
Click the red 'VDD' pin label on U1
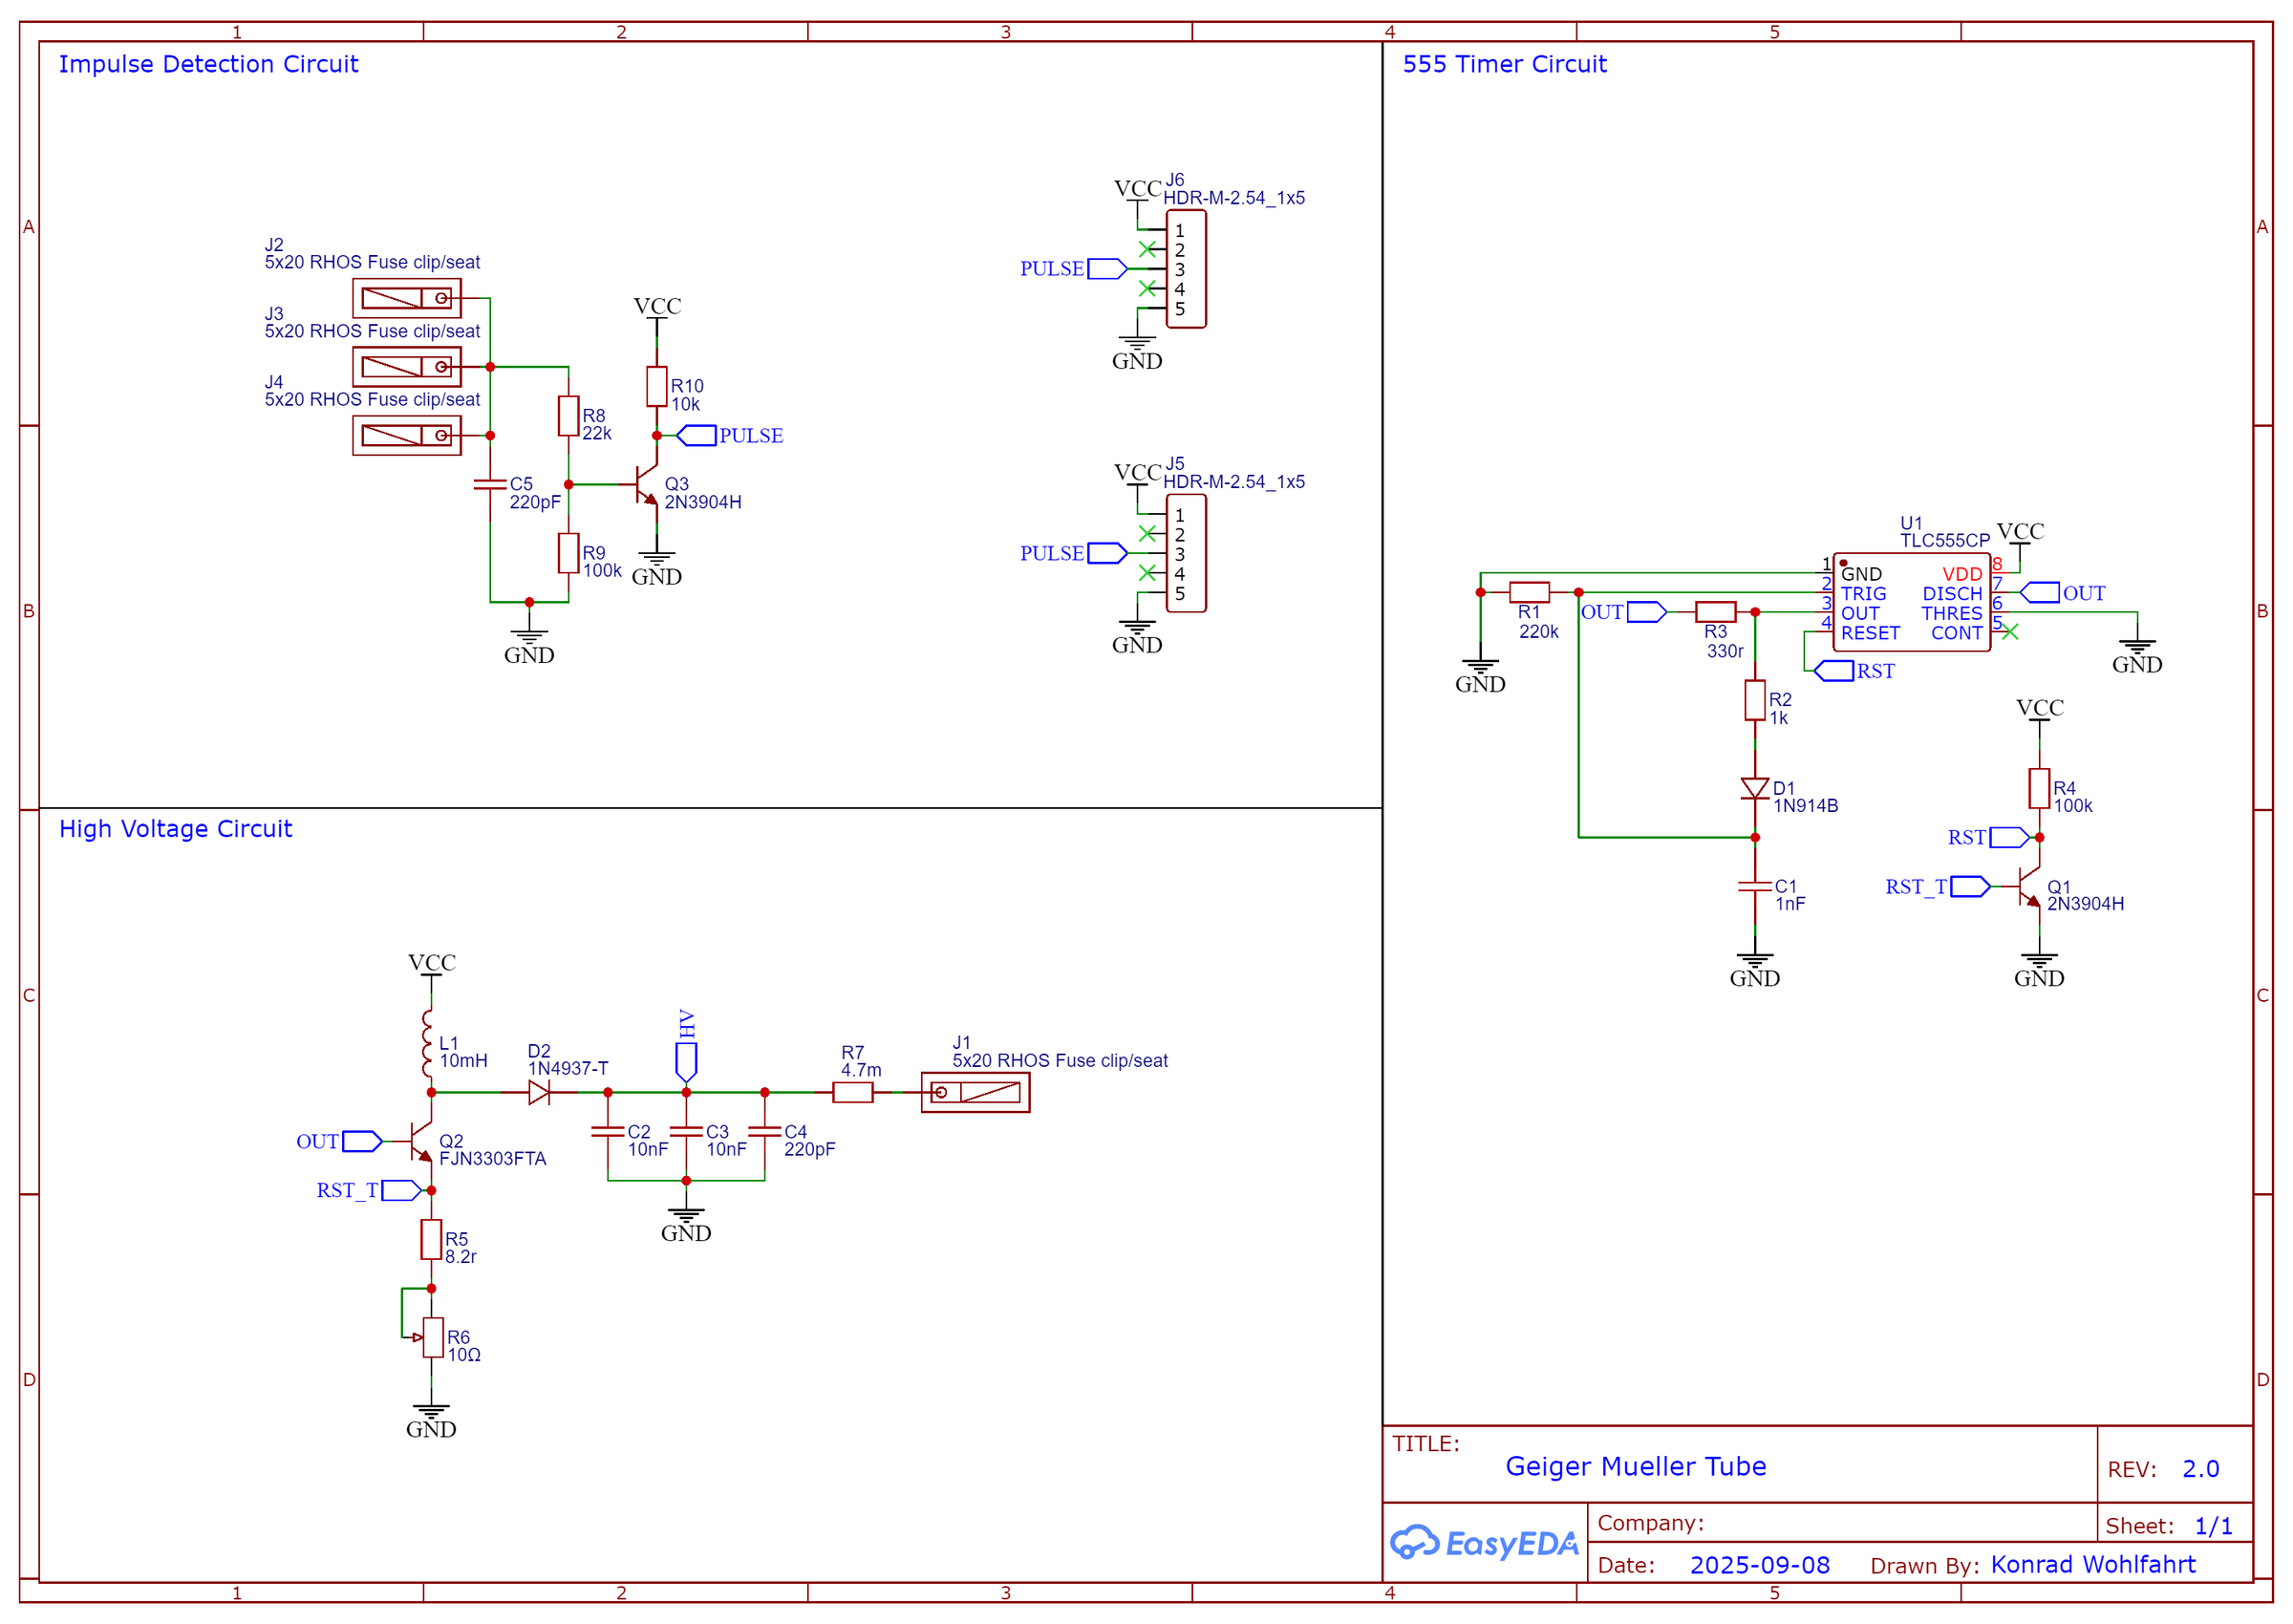[1961, 574]
